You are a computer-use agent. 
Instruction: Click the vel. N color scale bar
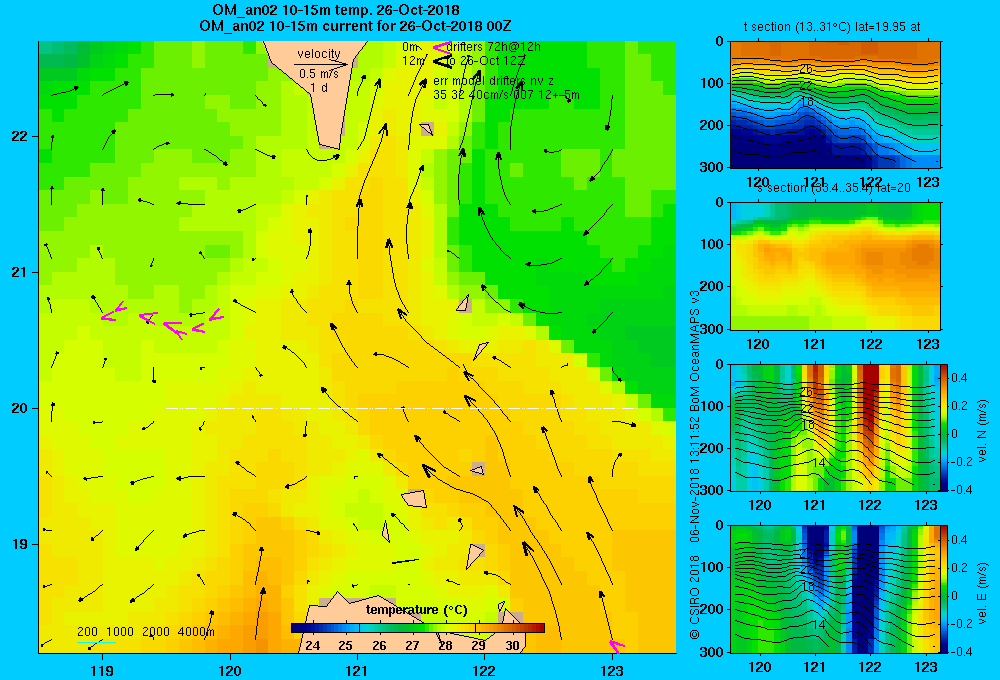[945, 427]
